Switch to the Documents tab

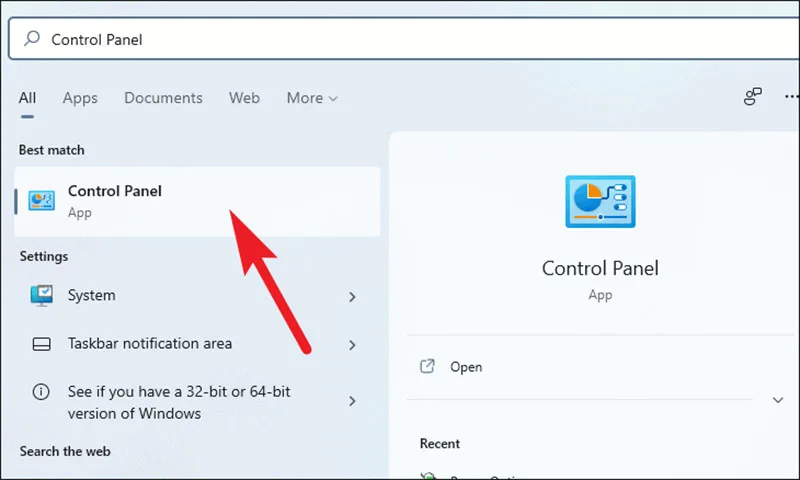pyautogui.click(x=163, y=98)
